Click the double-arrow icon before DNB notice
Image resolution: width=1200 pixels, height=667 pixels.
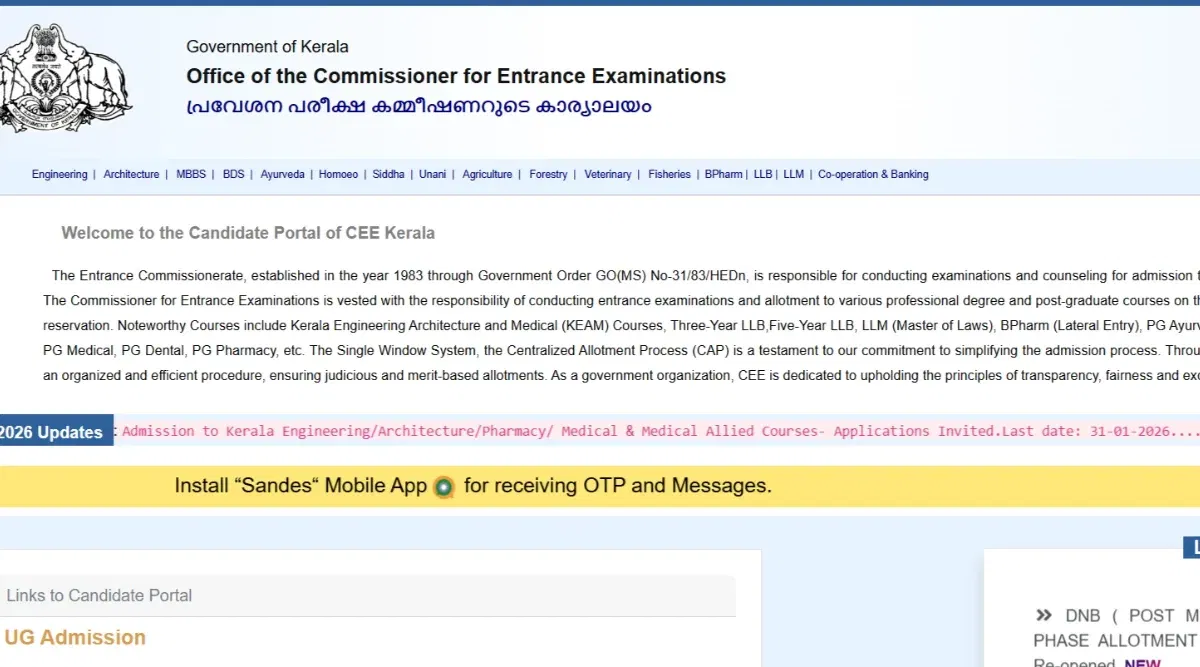(x=1044, y=615)
